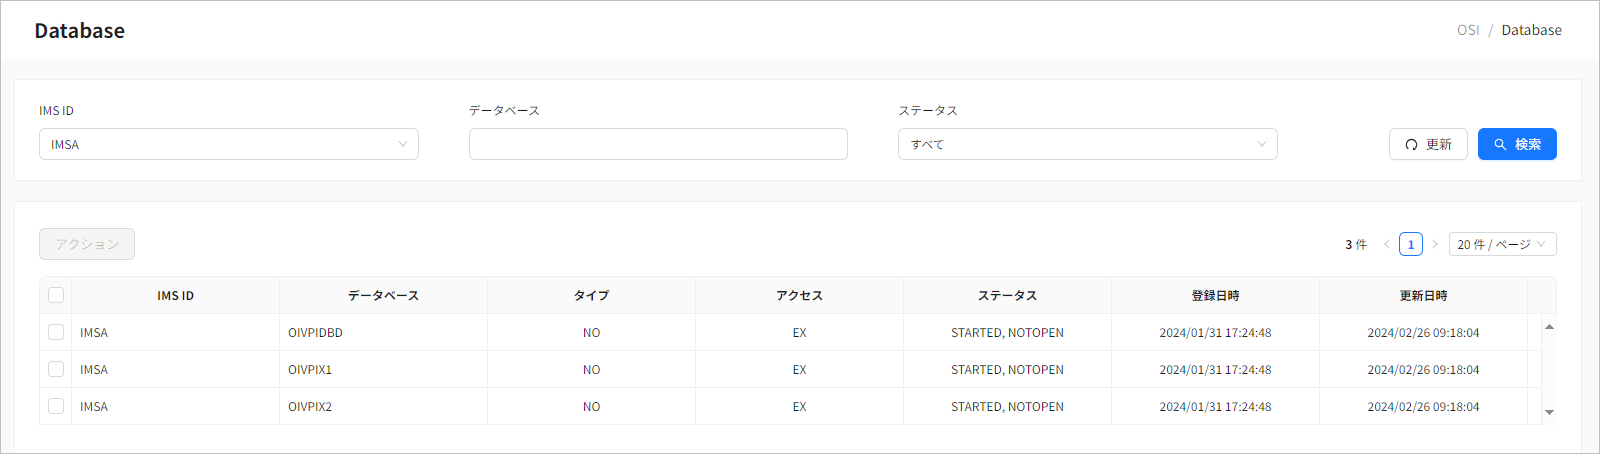The width and height of the screenshot is (1600, 454).
Task: Click the OIVPIX1 database cell
Action: 310,369
